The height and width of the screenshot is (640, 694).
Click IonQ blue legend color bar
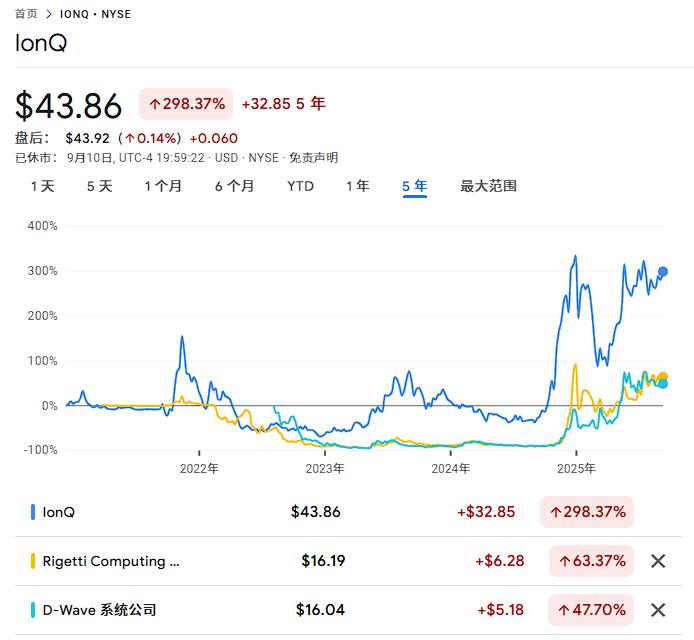pyautogui.click(x=33, y=512)
